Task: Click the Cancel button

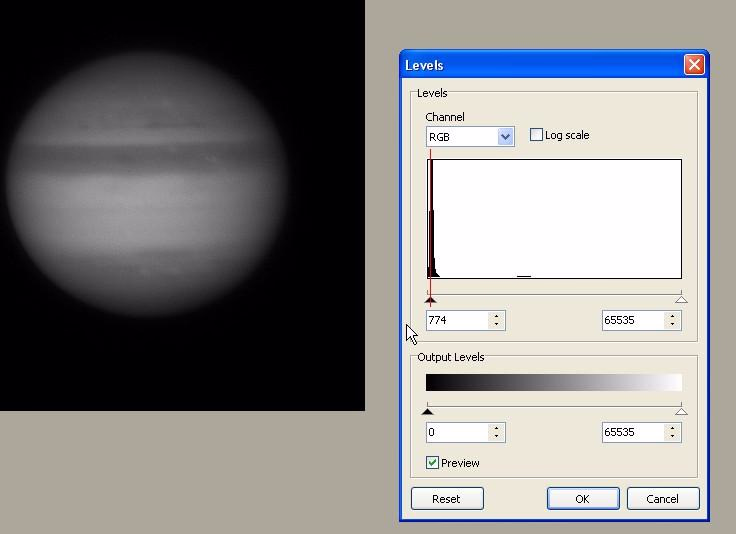Action: click(x=662, y=499)
